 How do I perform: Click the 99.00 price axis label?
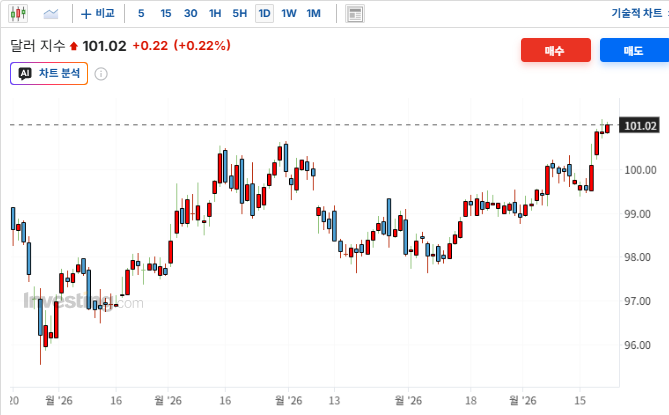click(x=637, y=214)
